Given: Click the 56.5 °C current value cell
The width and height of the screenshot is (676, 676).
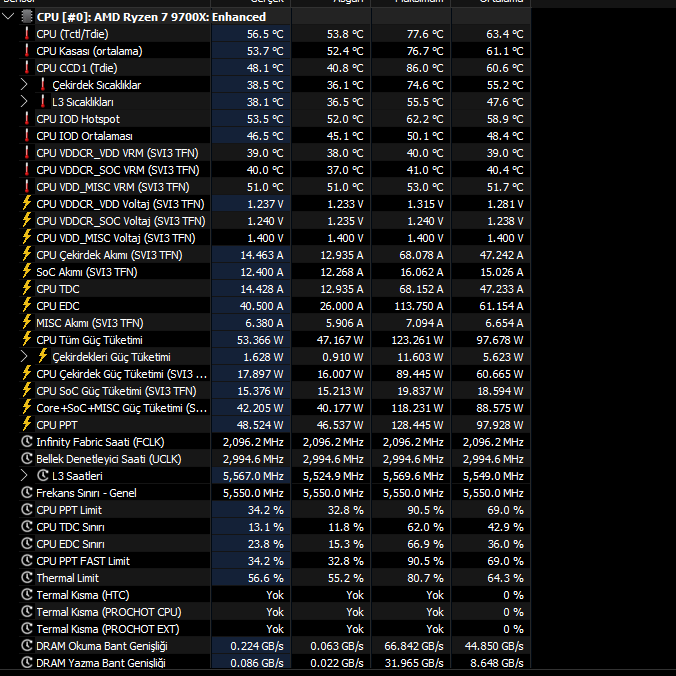Looking at the screenshot, I should click(x=251, y=34).
